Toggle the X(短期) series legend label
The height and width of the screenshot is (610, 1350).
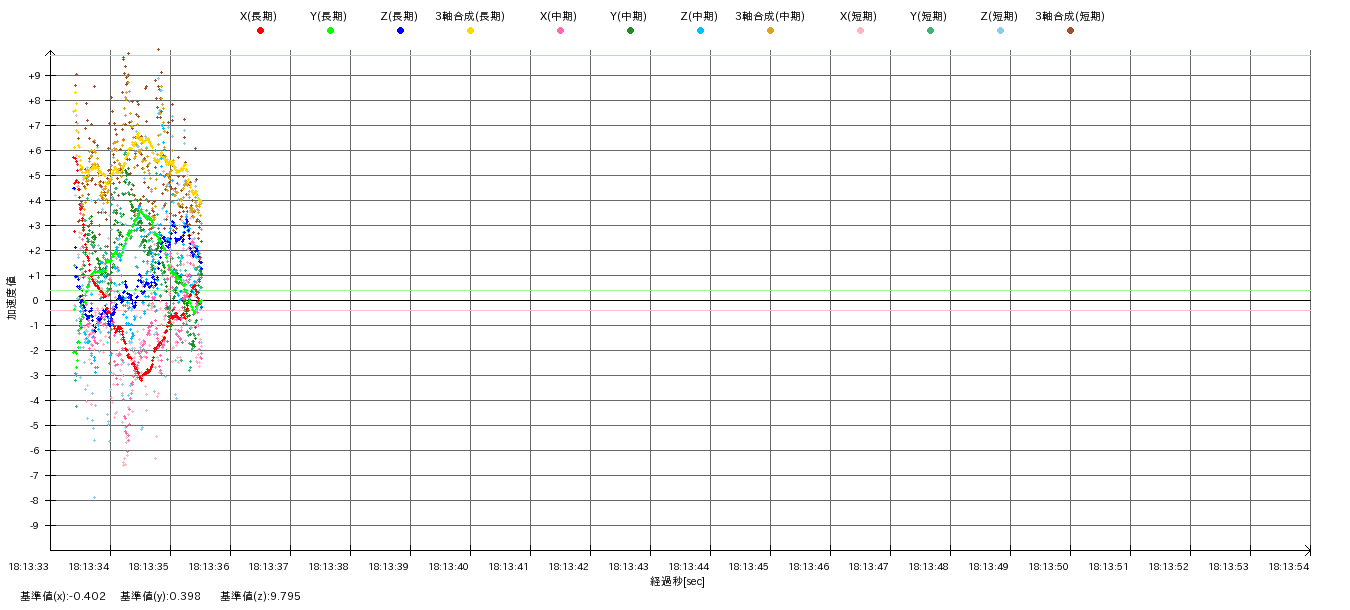point(859,16)
